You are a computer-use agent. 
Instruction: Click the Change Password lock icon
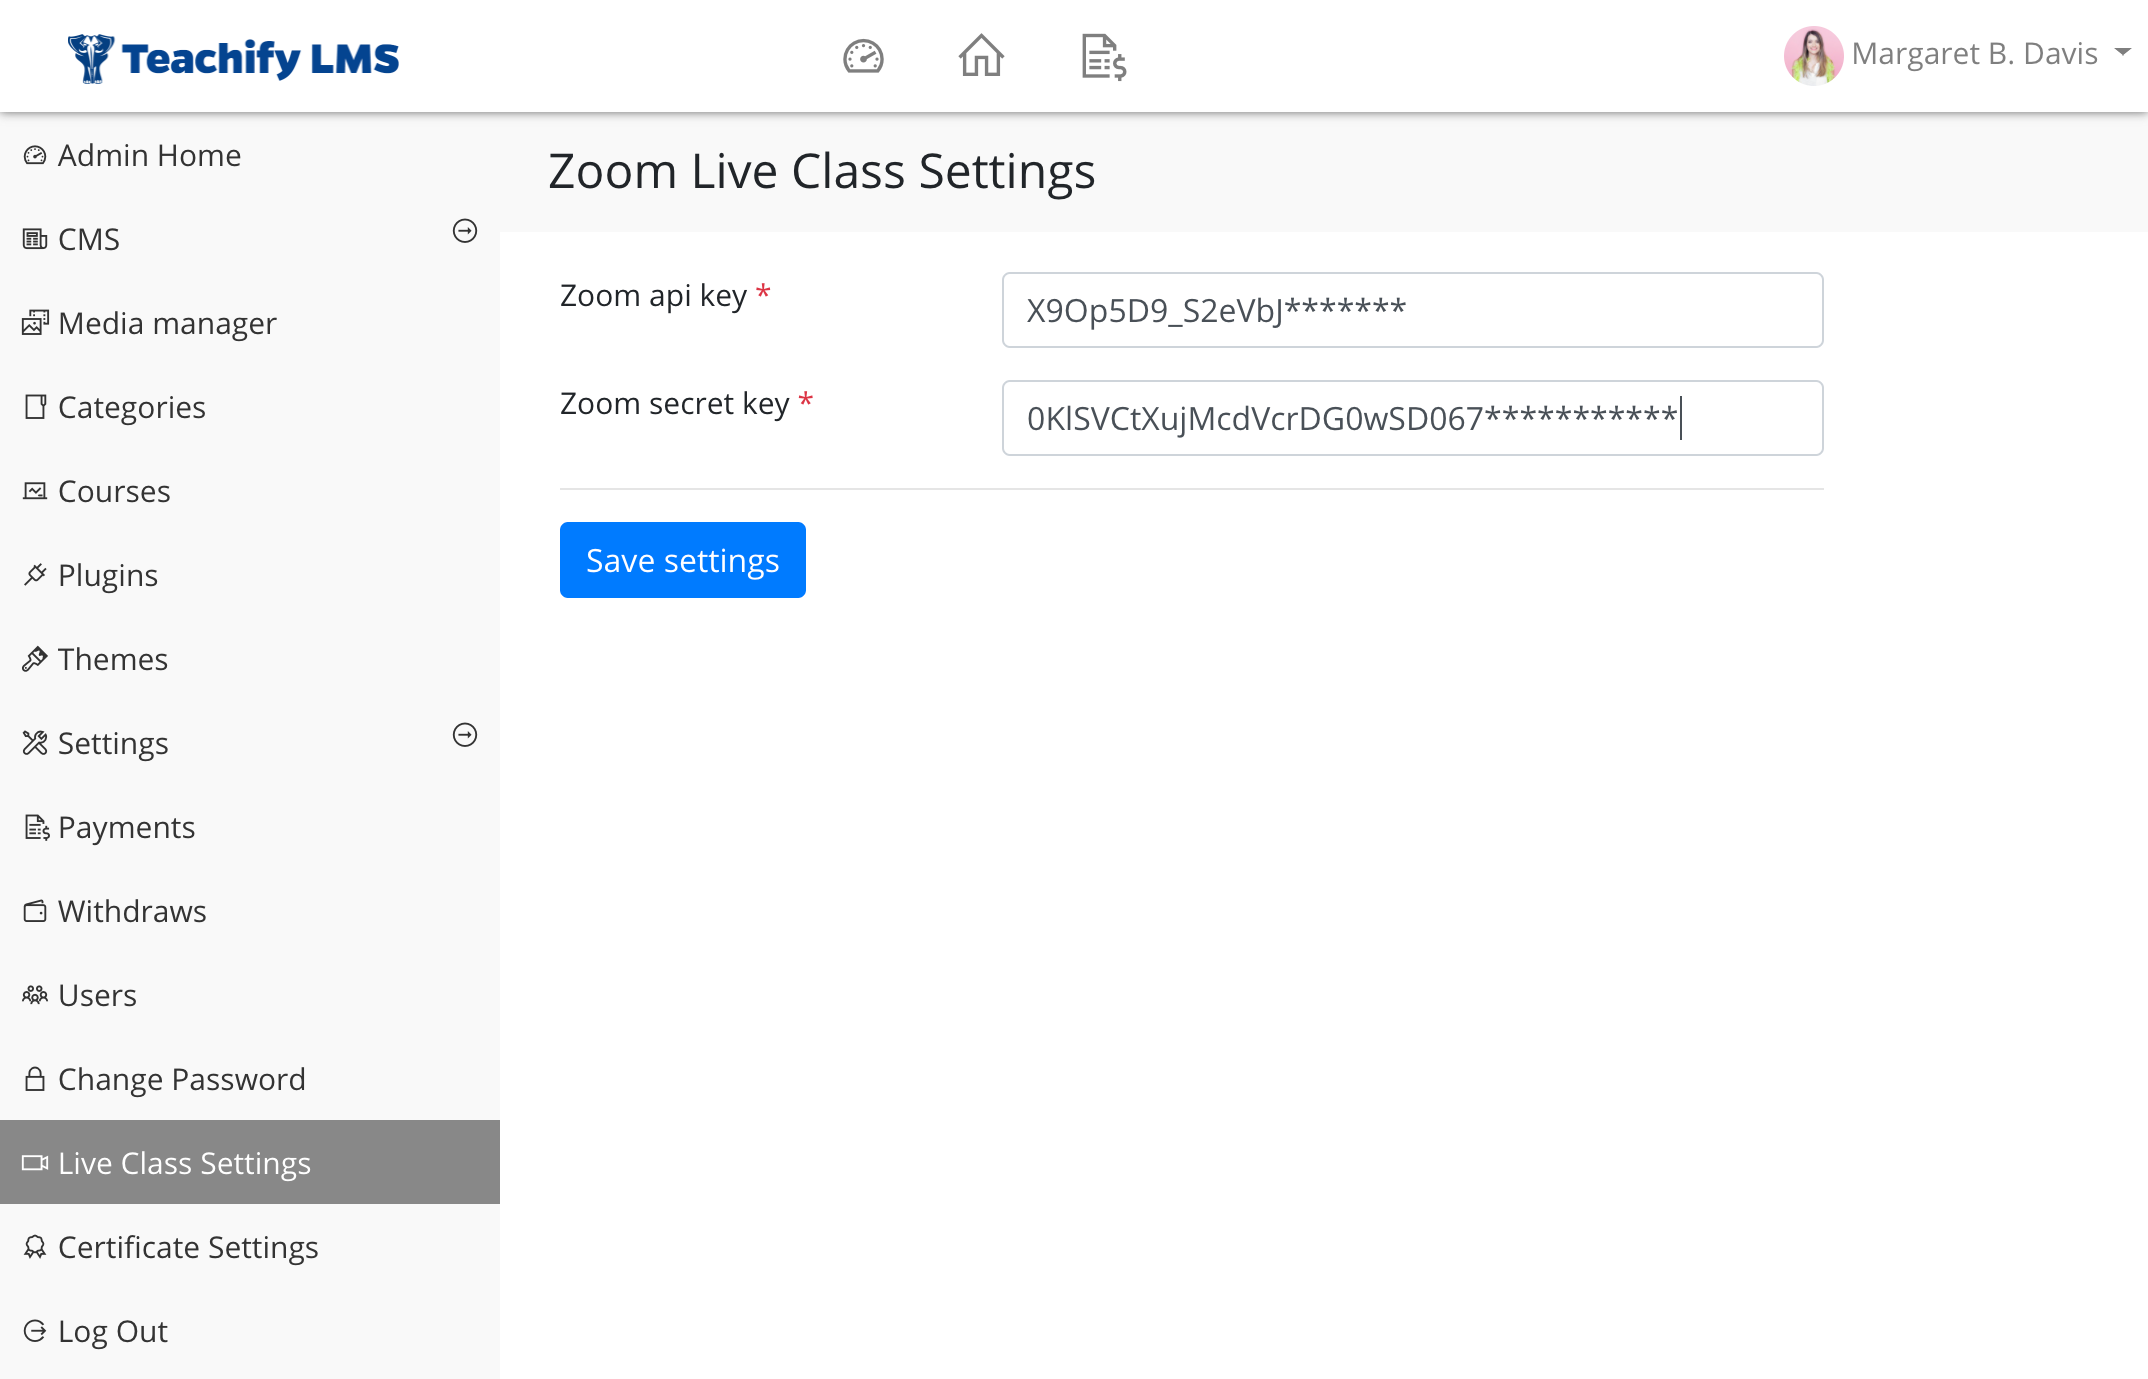click(35, 1079)
